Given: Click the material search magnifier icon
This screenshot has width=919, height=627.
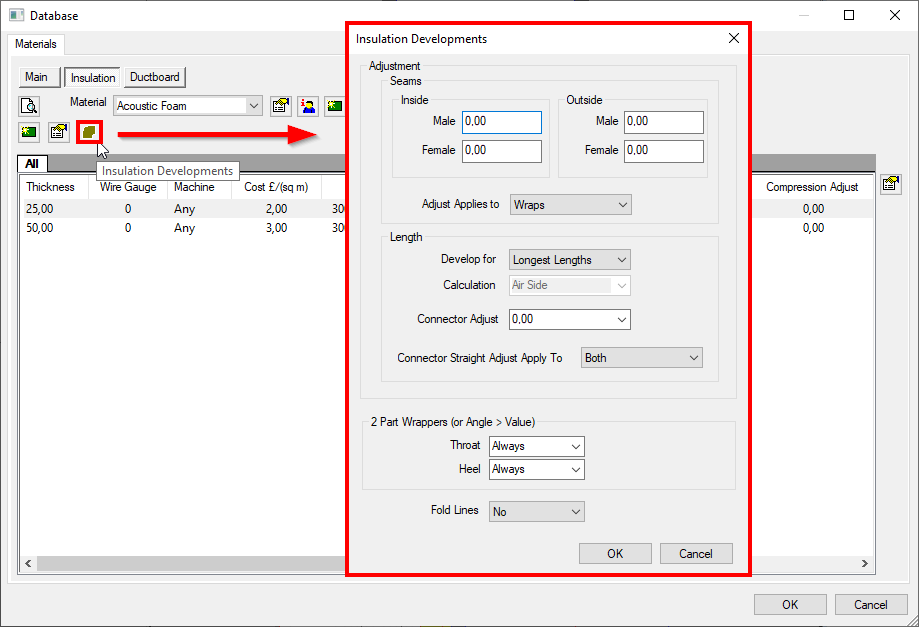Looking at the screenshot, I should coord(30,104).
